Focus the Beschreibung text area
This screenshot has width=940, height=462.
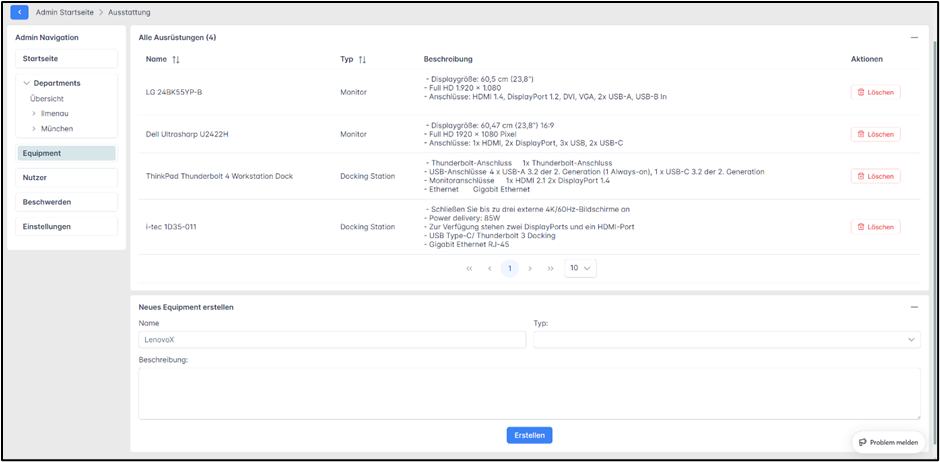(529, 394)
